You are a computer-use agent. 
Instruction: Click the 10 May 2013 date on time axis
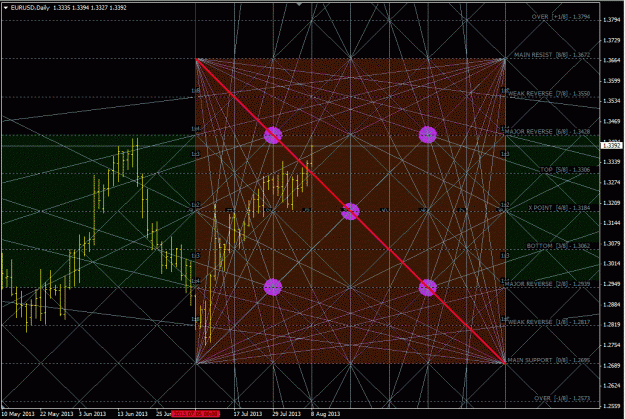pos(18,414)
